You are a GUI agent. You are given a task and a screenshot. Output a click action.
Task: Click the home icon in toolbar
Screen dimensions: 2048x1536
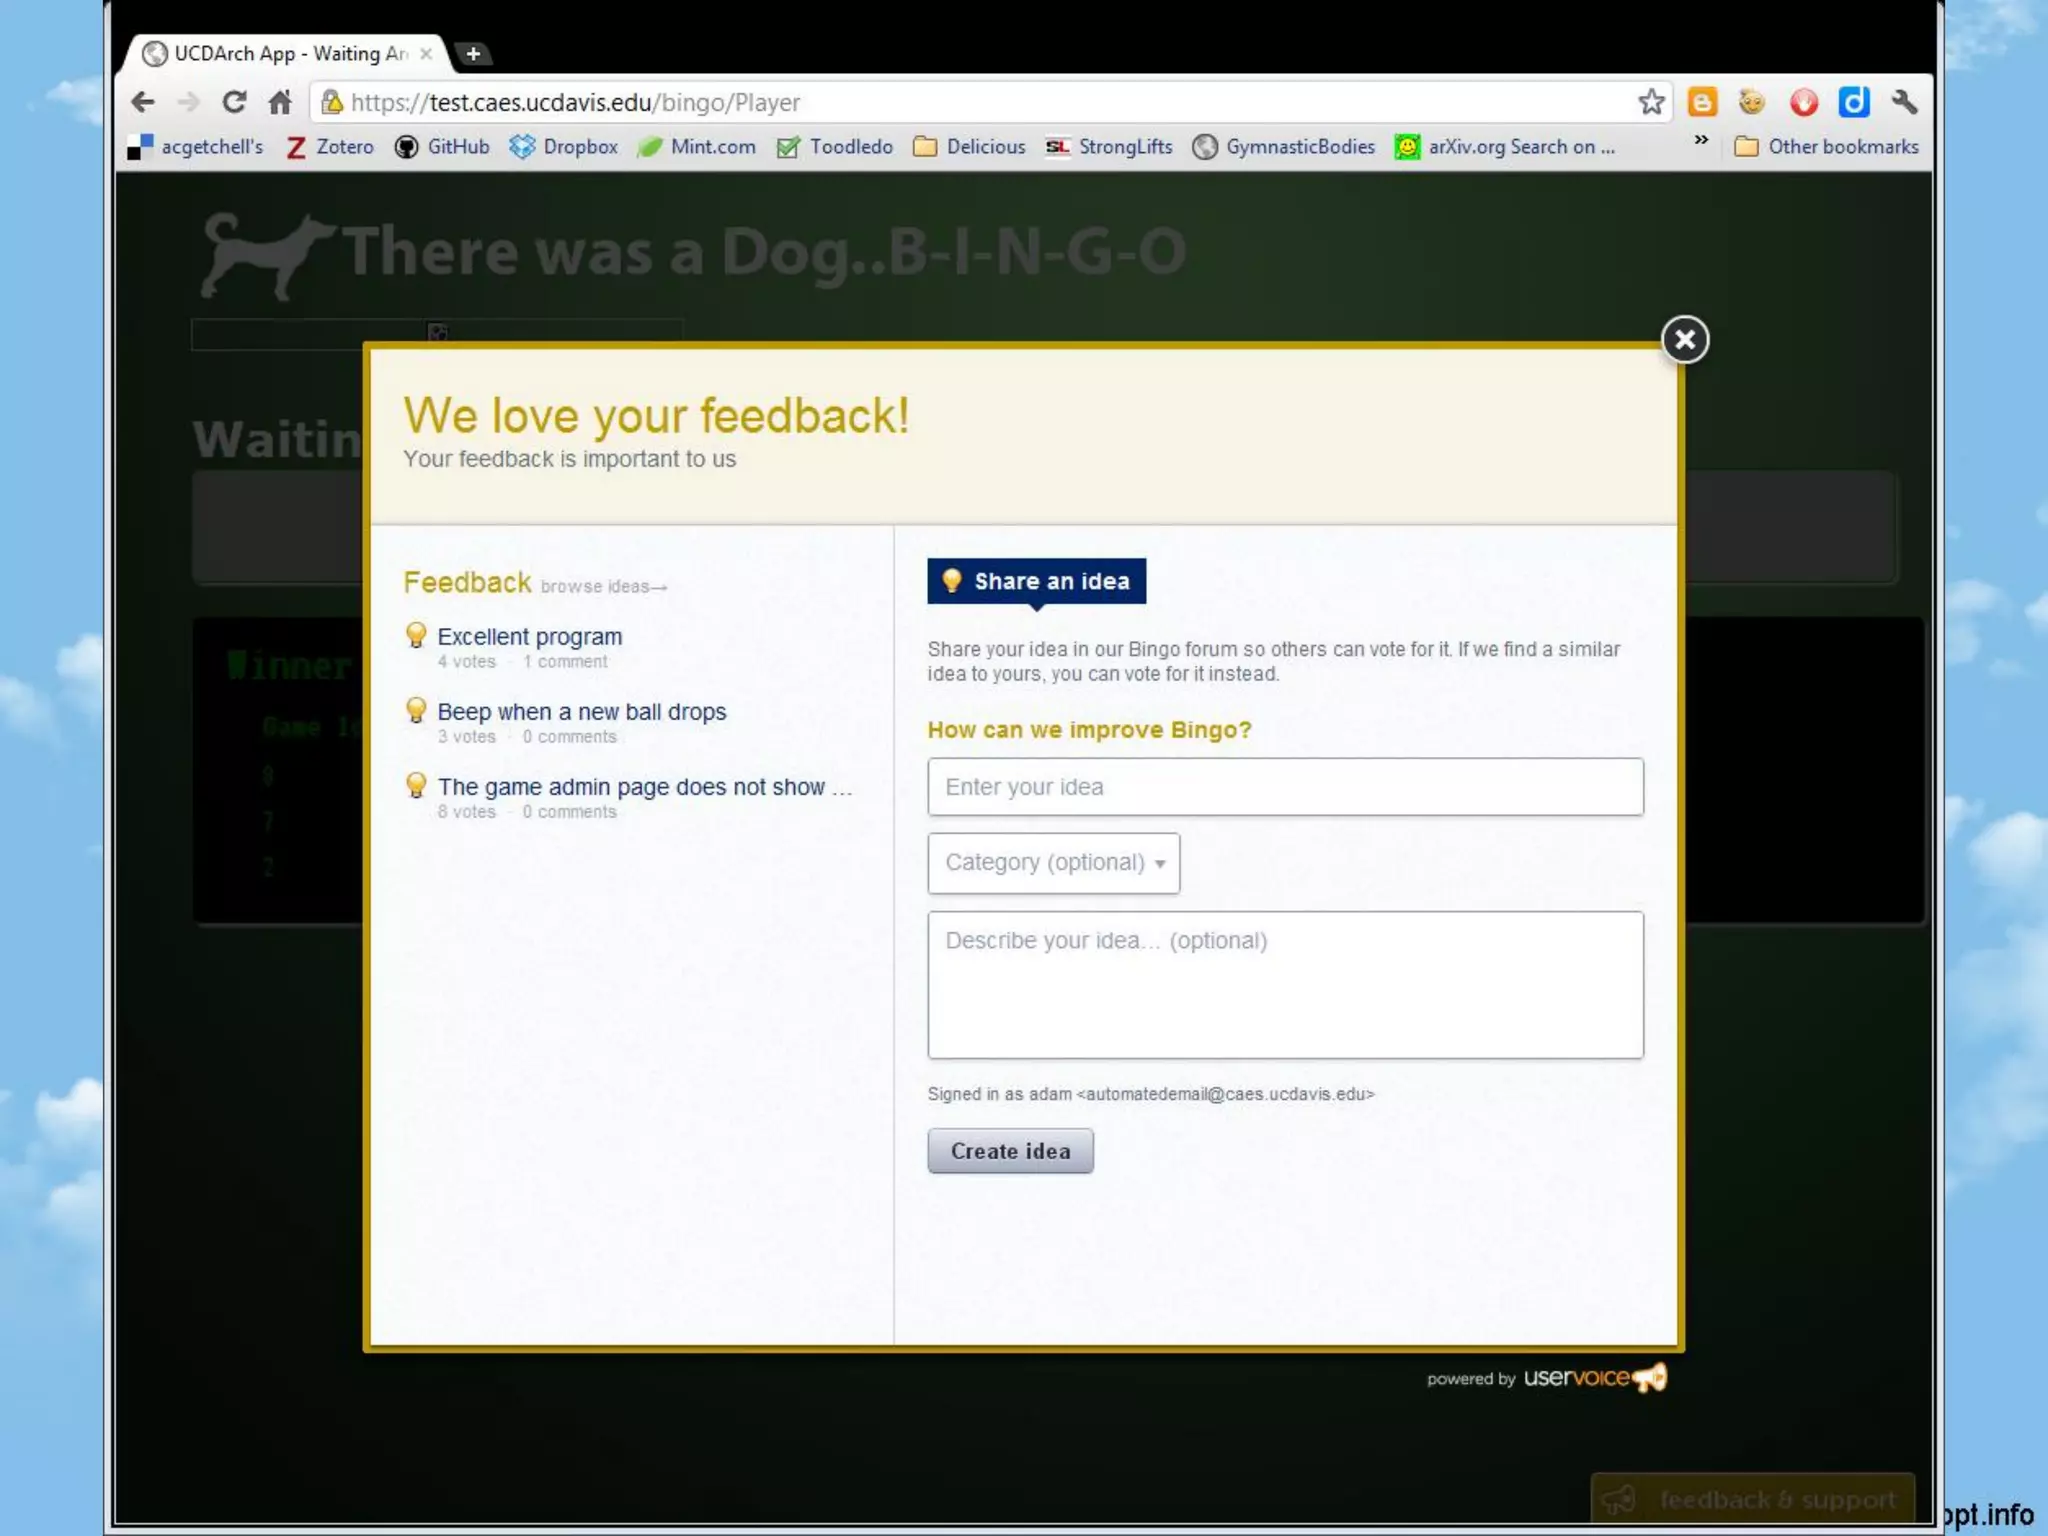[280, 102]
